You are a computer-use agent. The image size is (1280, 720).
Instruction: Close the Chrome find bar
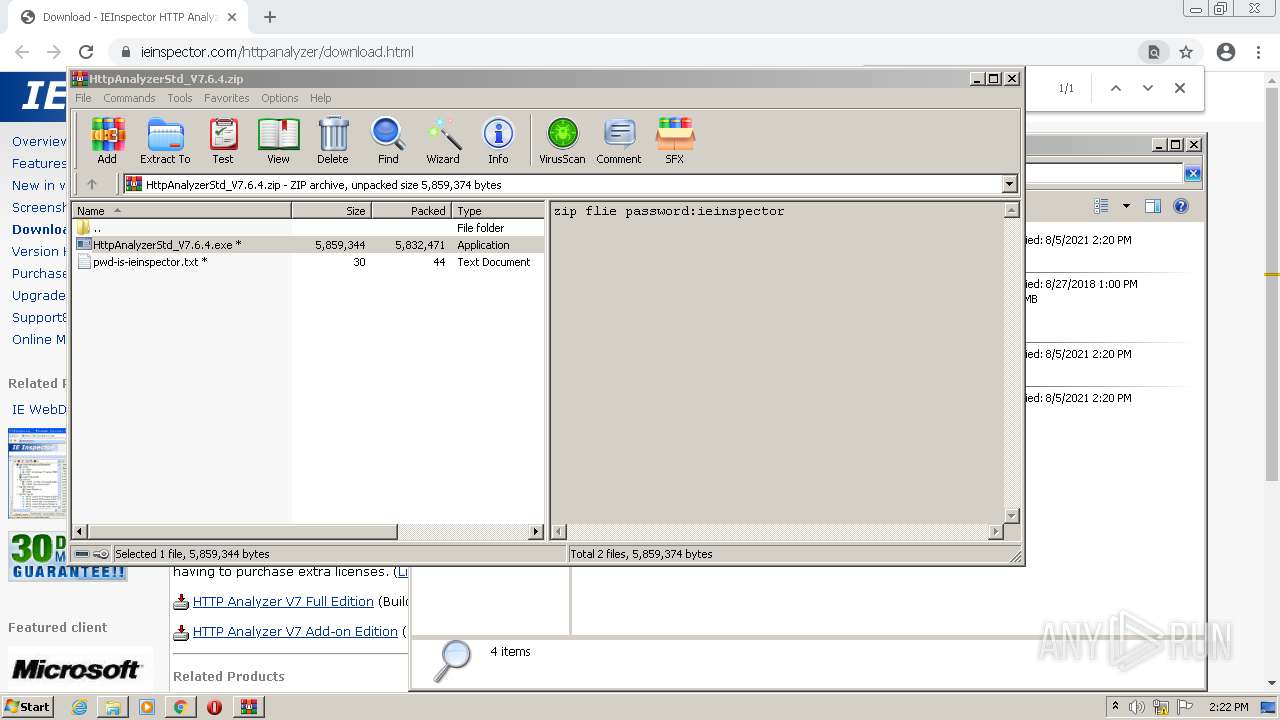tap(1180, 88)
